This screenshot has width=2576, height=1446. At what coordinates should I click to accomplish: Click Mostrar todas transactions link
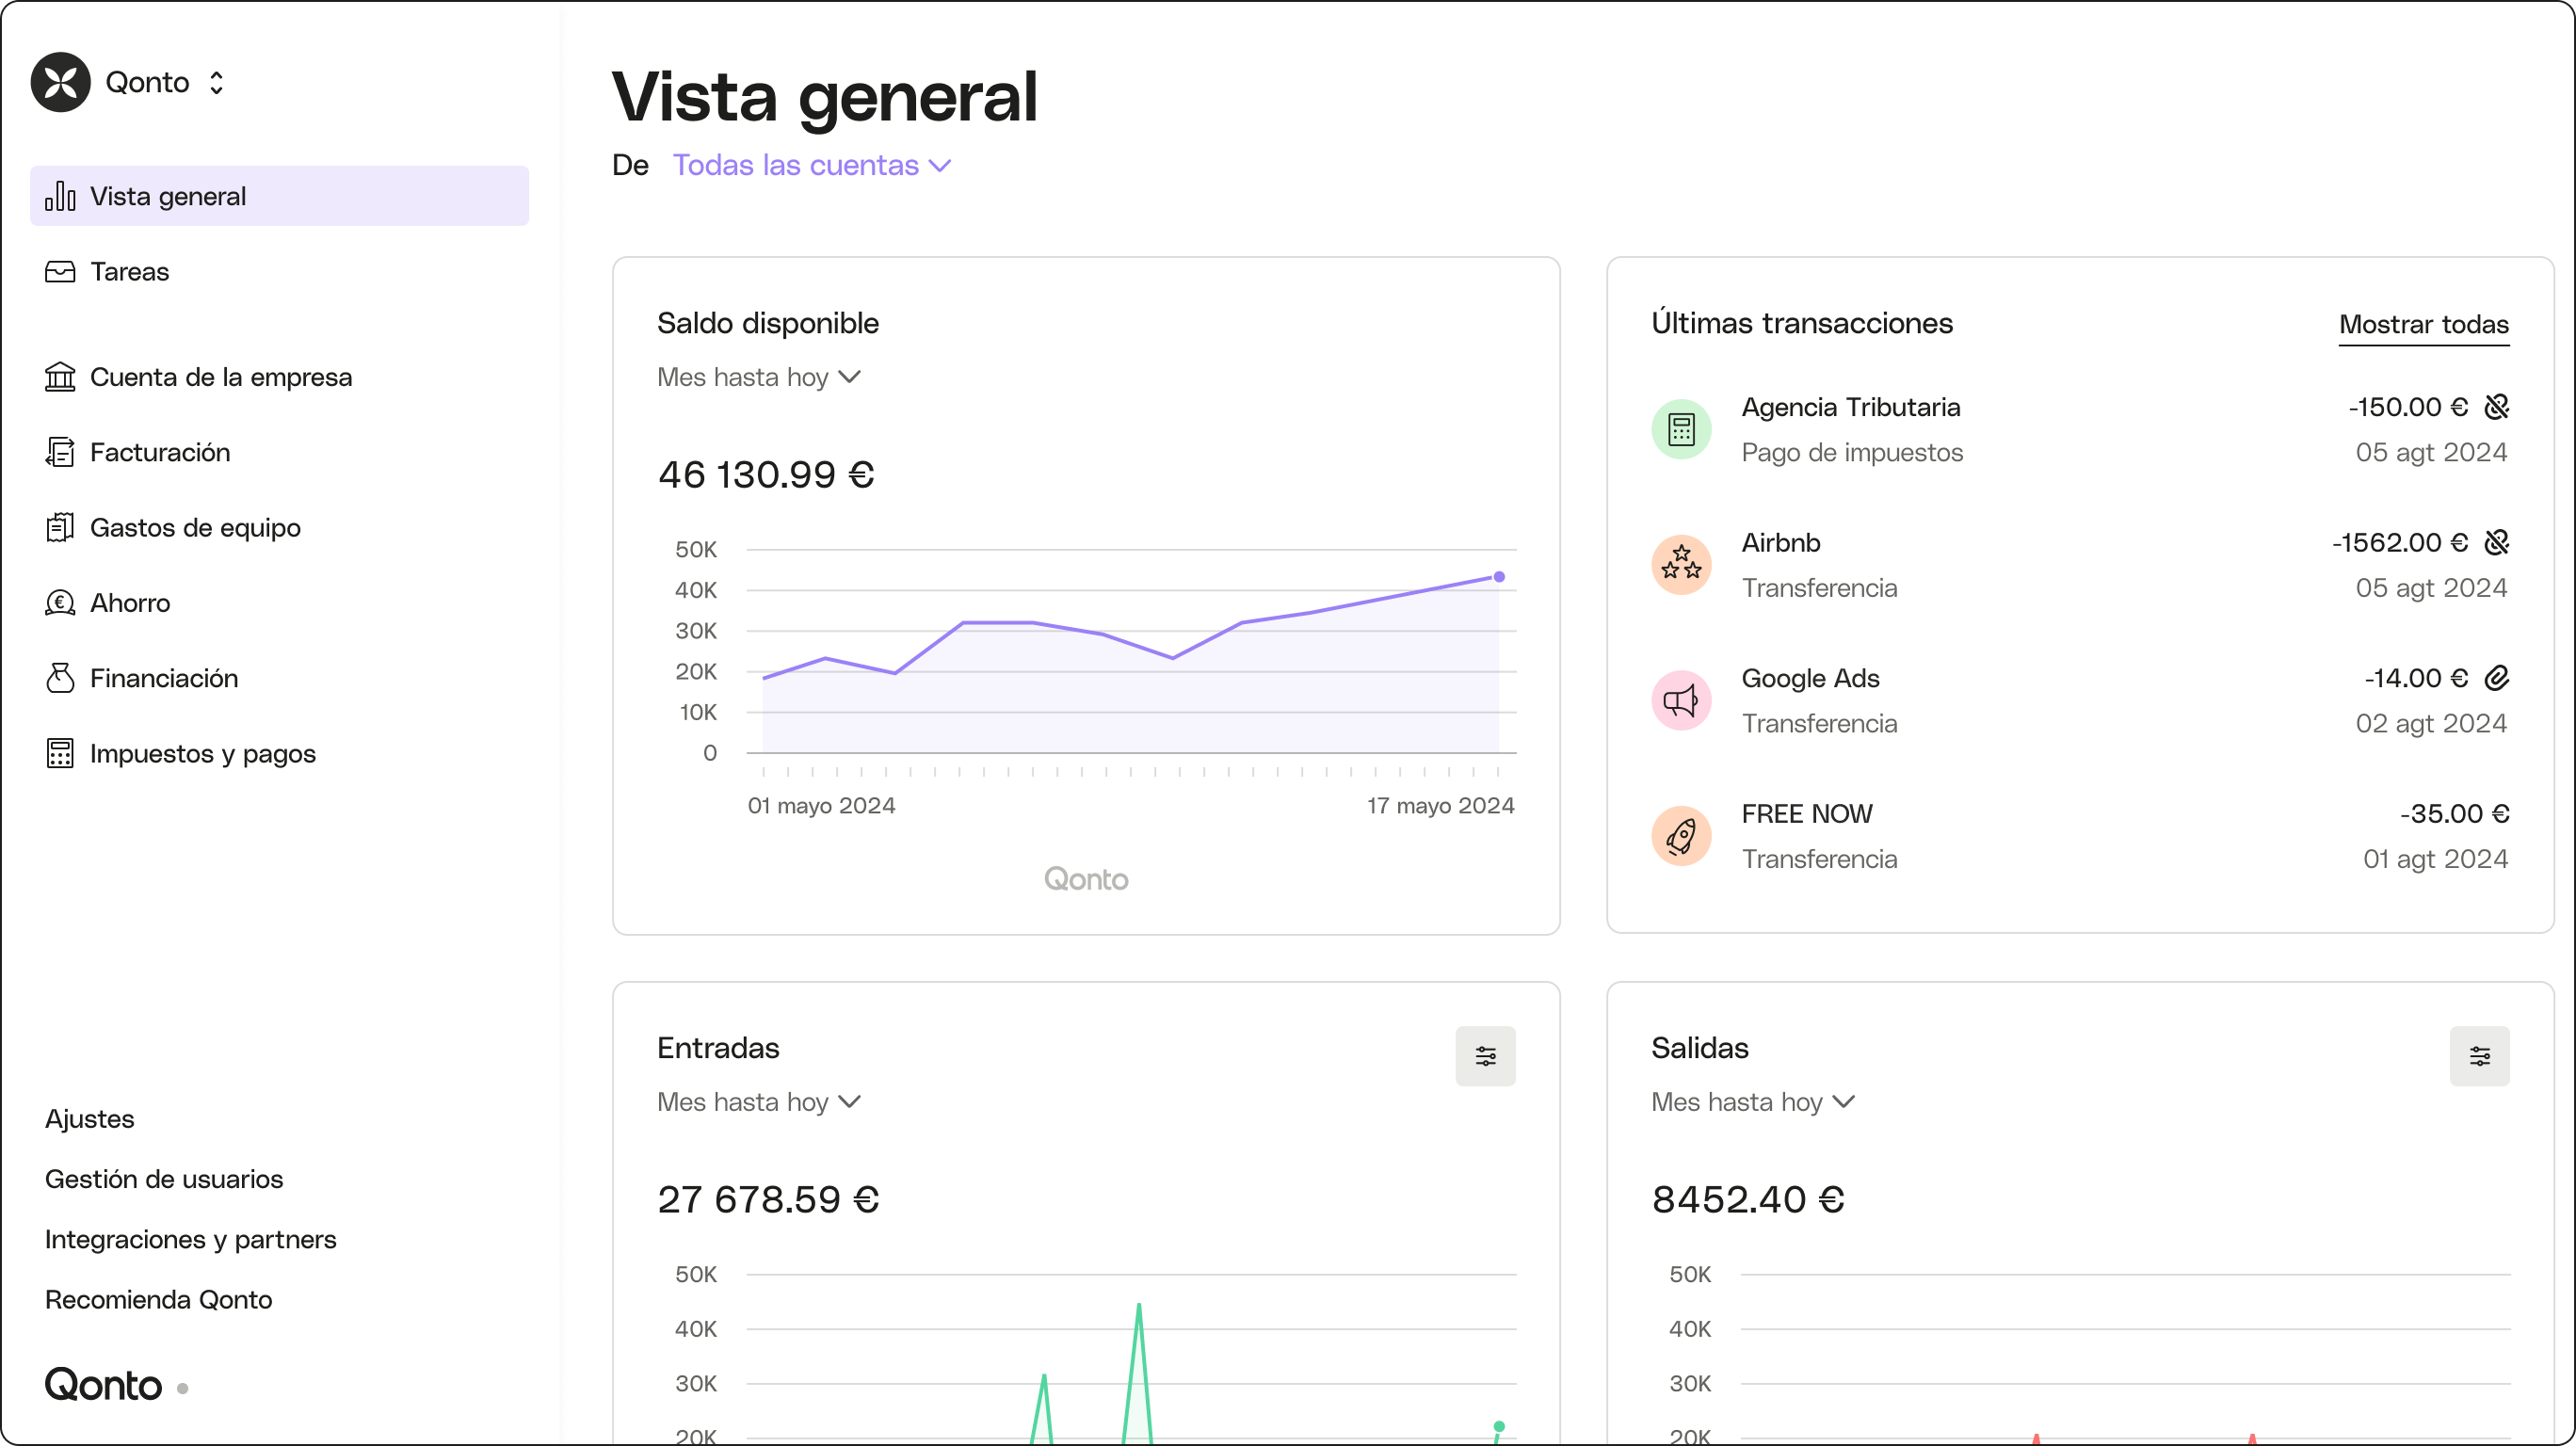pos(2424,324)
